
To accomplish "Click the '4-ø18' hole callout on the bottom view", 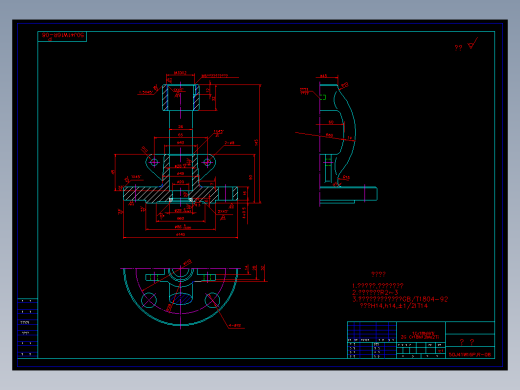I will pyautogui.click(x=235, y=326).
